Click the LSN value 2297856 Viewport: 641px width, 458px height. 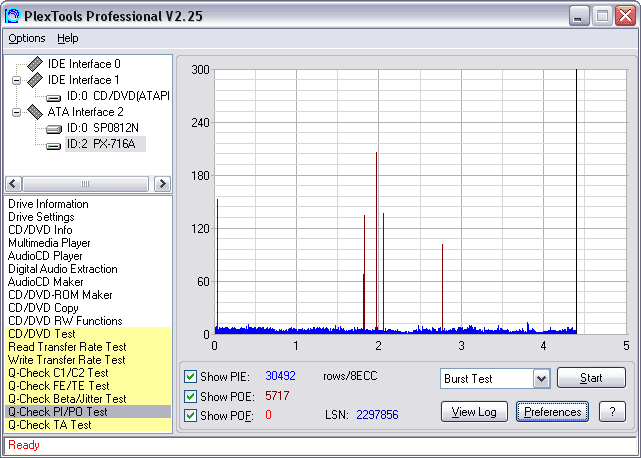[x=377, y=415]
